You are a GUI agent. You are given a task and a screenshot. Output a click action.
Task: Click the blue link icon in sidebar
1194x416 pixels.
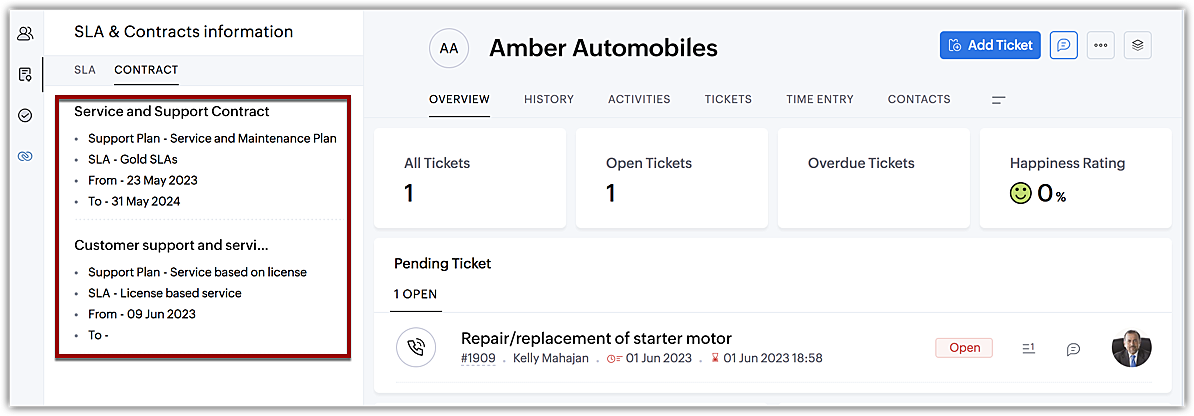click(25, 156)
